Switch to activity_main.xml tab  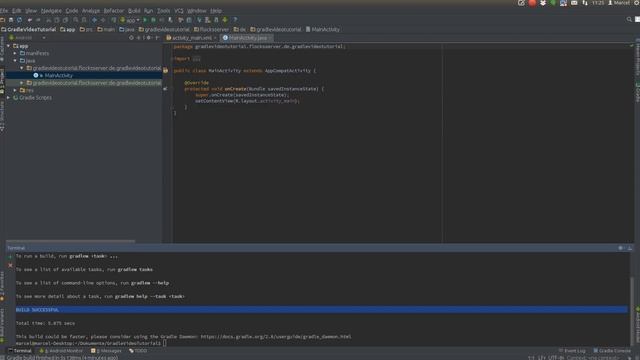191,38
